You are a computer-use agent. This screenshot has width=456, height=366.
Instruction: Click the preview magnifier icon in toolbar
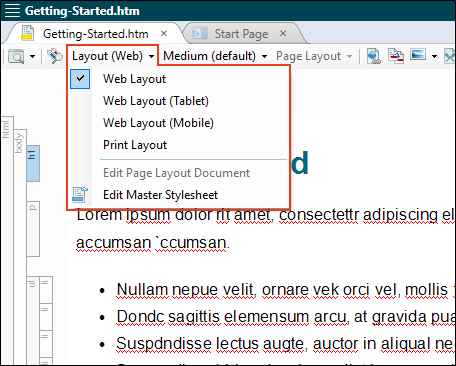click(16, 56)
